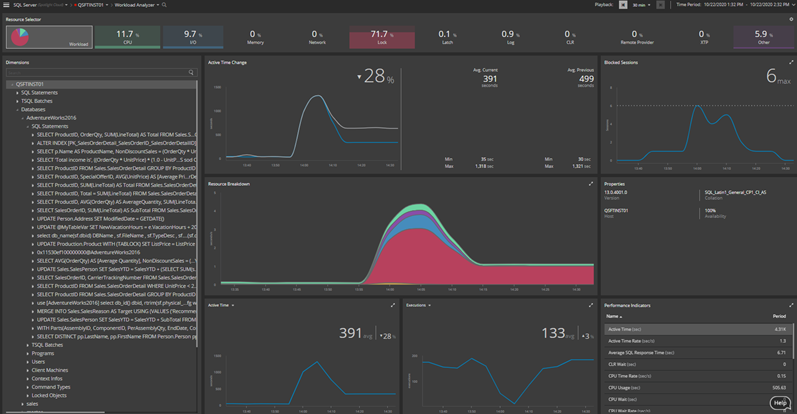Screen dimensions: 797x414
Task: Select UPDATE Person.Address SET ModifiedDate statement
Action: pos(101,219)
